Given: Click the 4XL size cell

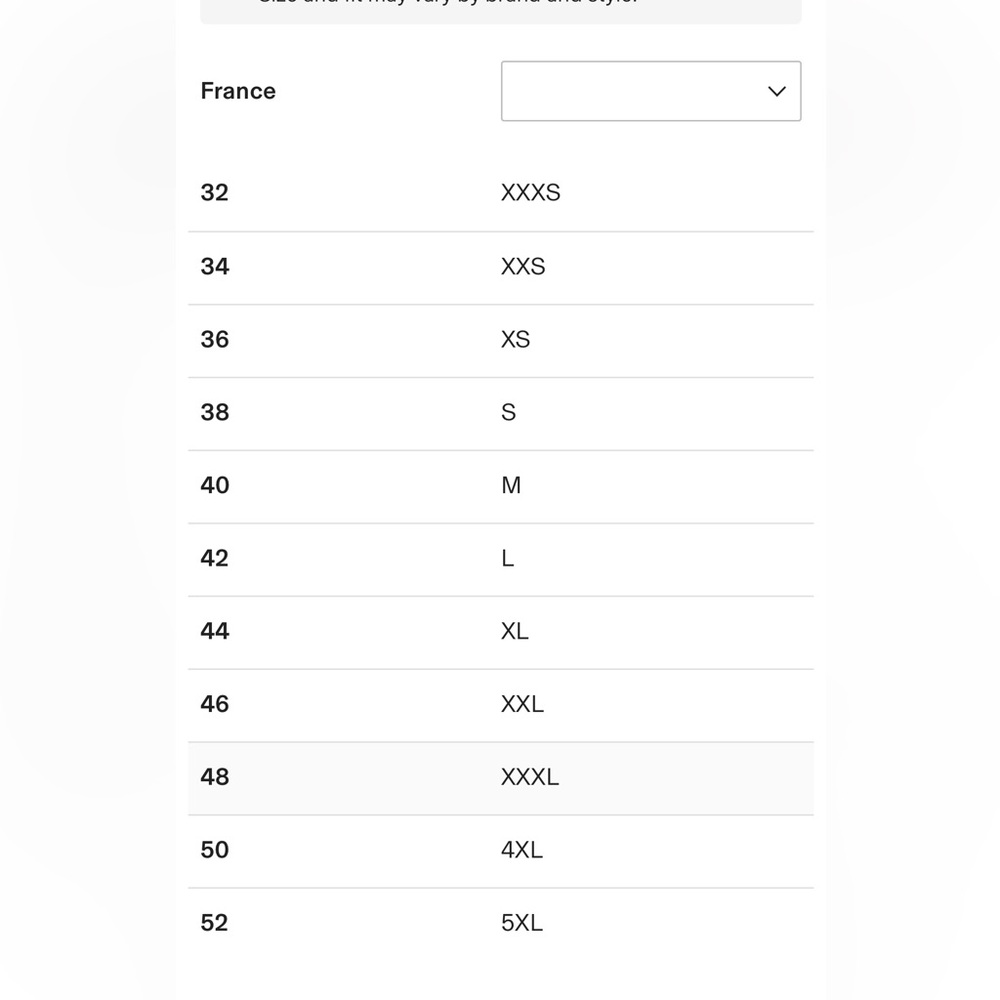Looking at the screenshot, I should point(522,851).
